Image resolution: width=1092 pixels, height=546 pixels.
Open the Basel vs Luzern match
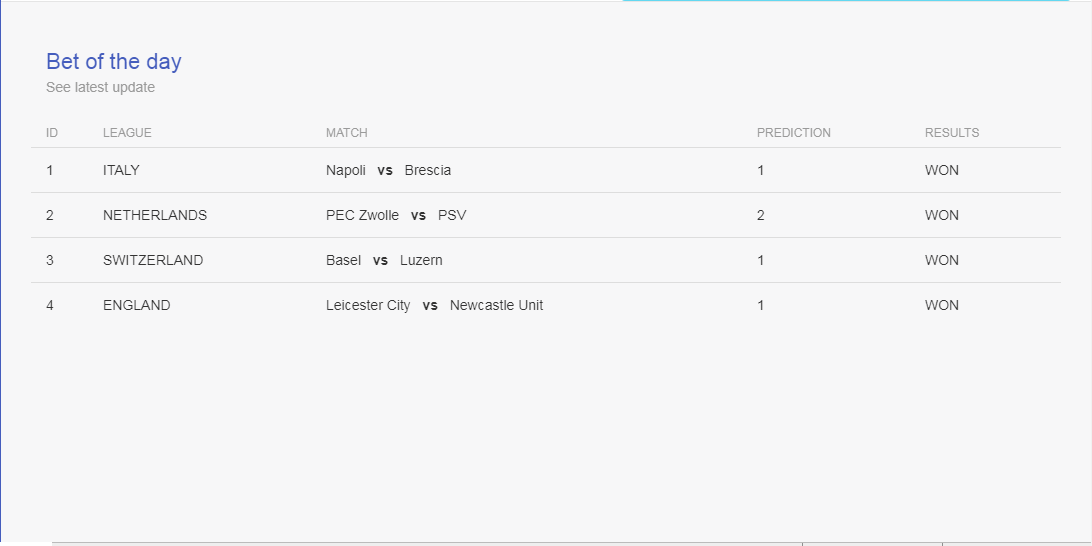tap(384, 260)
